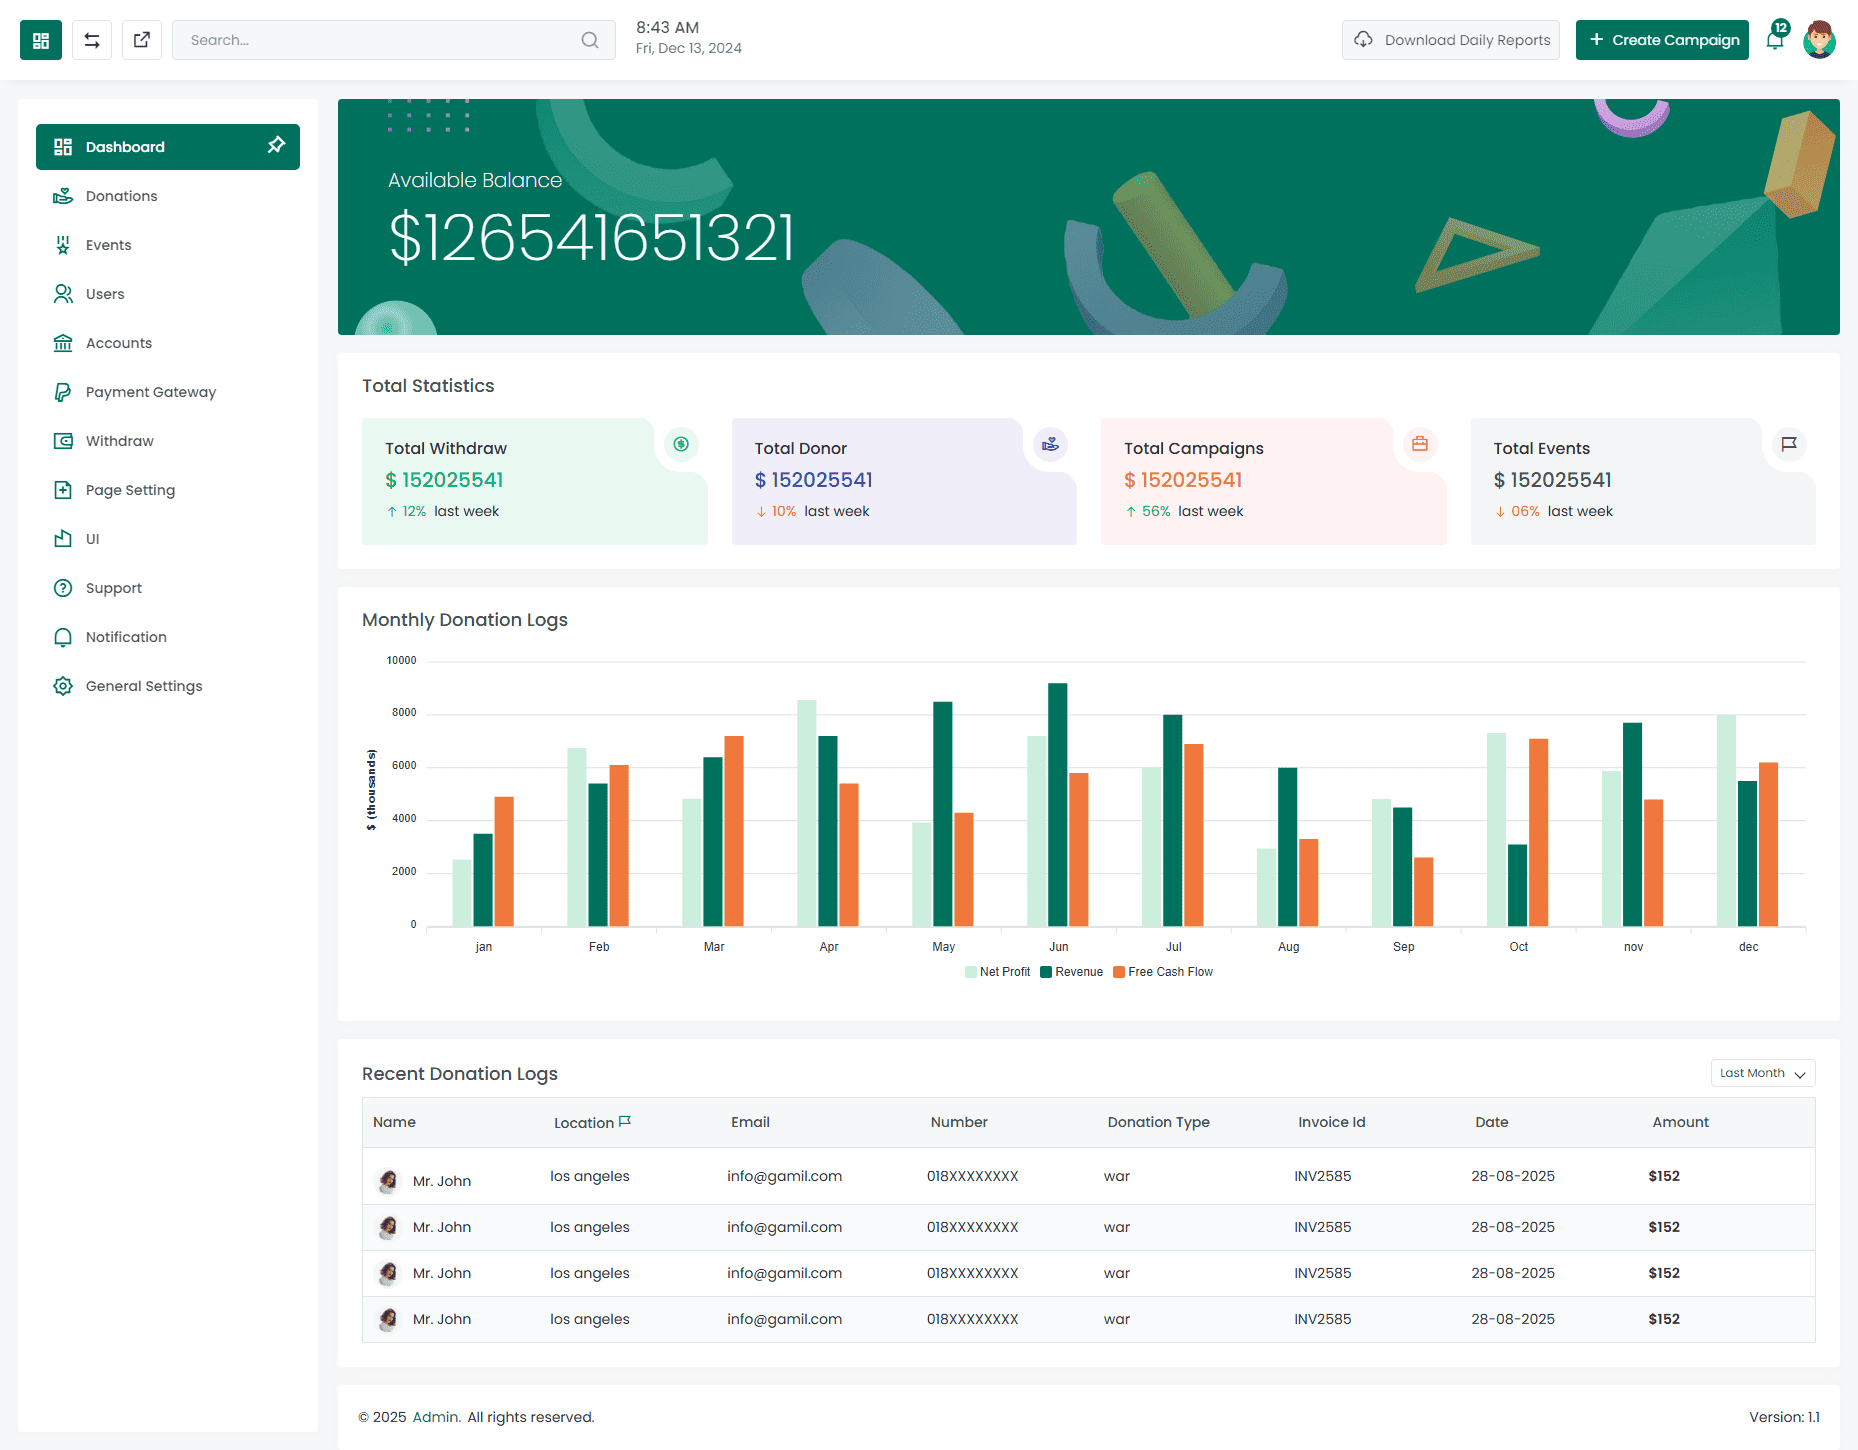This screenshot has width=1858, height=1450.
Task: Click the swap arrows icon in the header
Action: (92, 40)
